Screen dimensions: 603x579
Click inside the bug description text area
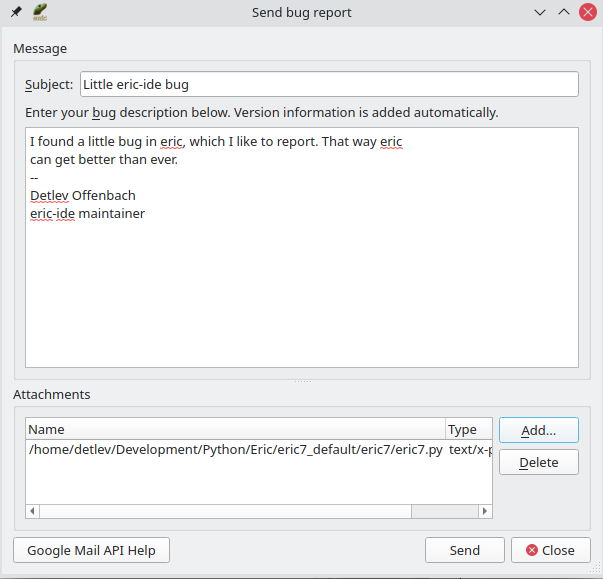click(x=301, y=290)
